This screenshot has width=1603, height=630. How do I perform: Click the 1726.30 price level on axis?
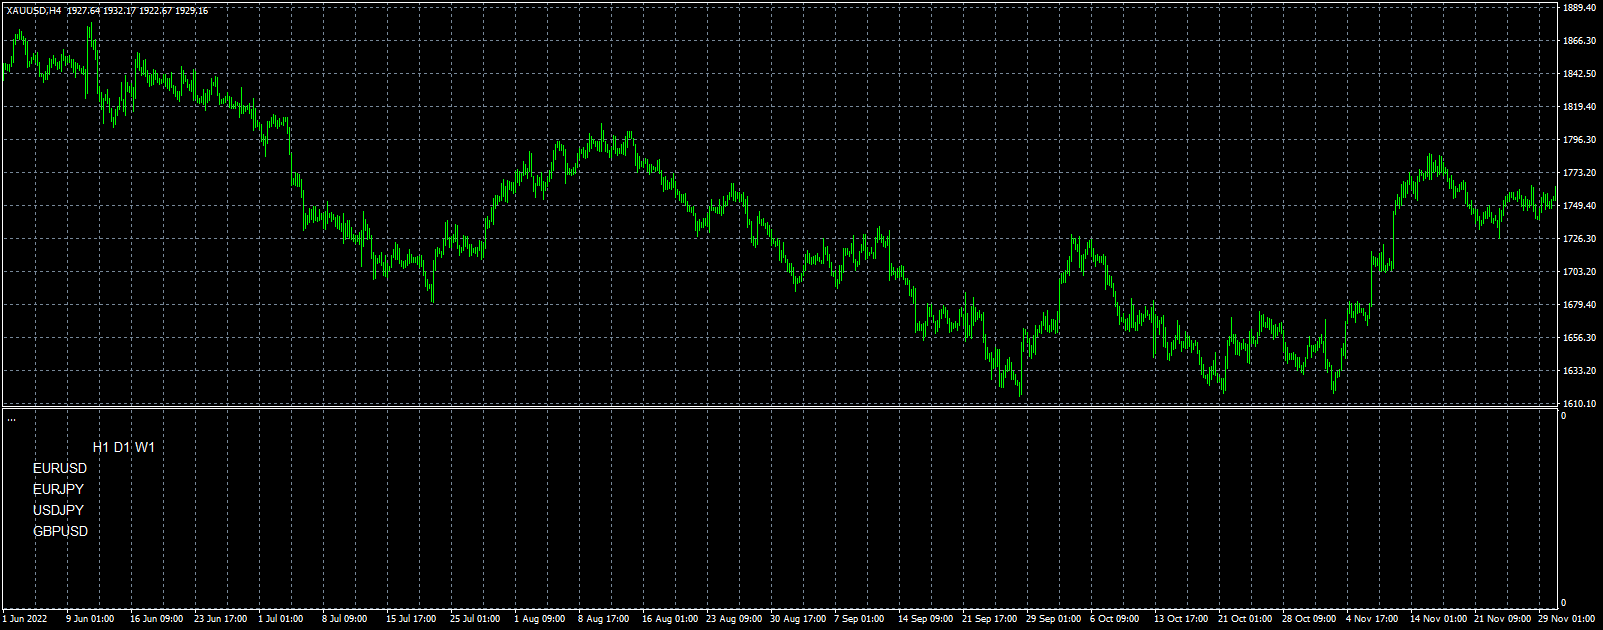tap(1579, 239)
